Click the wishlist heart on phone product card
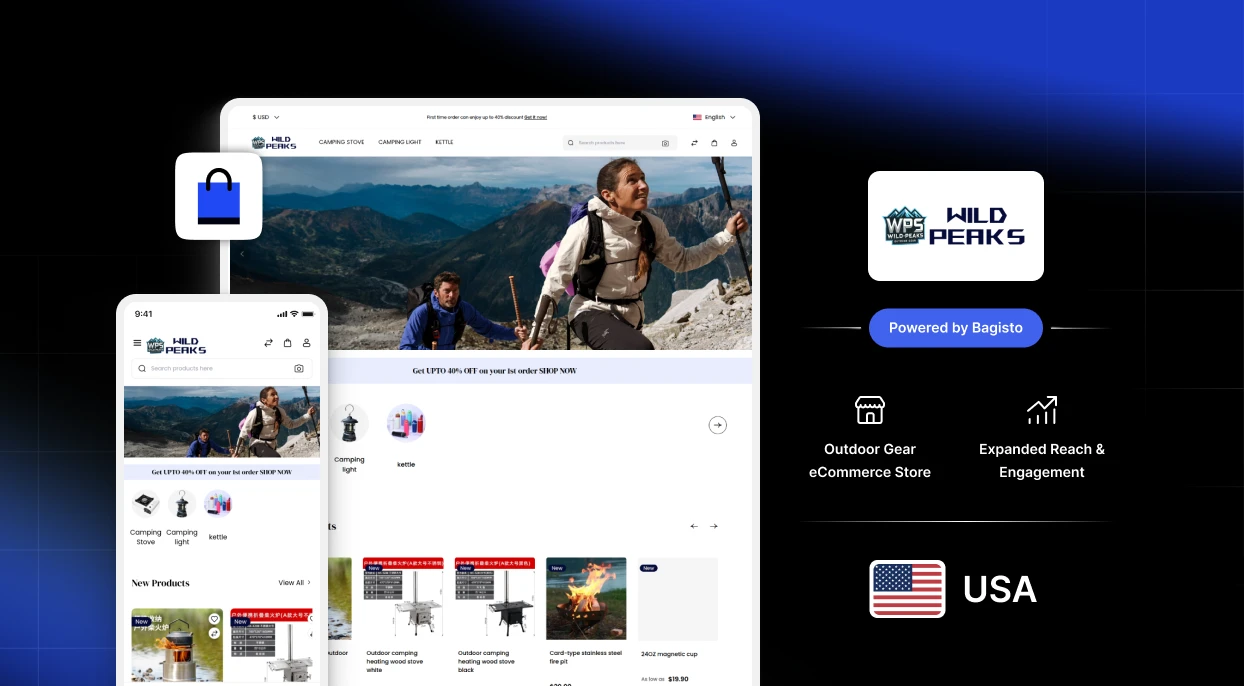The height and width of the screenshot is (686, 1244). tap(214, 619)
